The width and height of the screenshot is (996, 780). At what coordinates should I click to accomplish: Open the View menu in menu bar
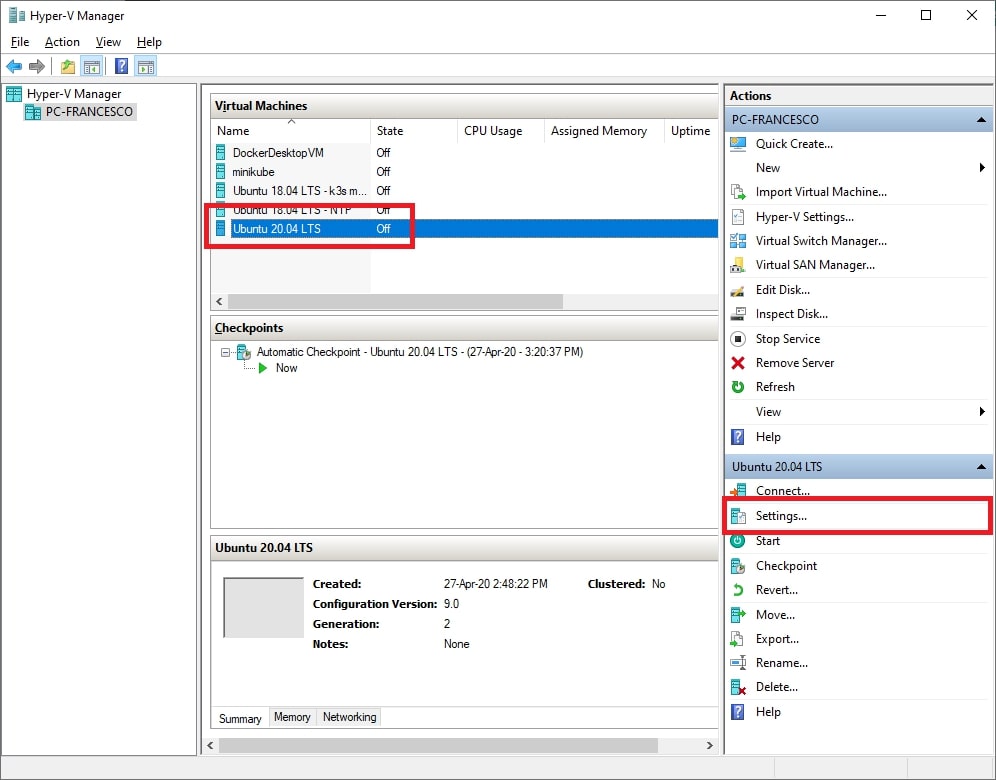(108, 42)
